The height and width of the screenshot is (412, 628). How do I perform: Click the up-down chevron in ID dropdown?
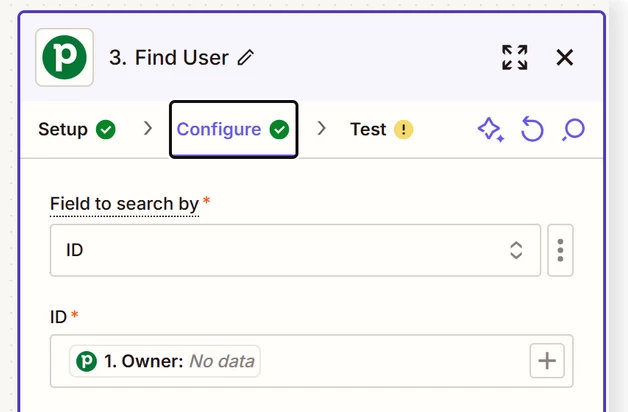point(516,250)
